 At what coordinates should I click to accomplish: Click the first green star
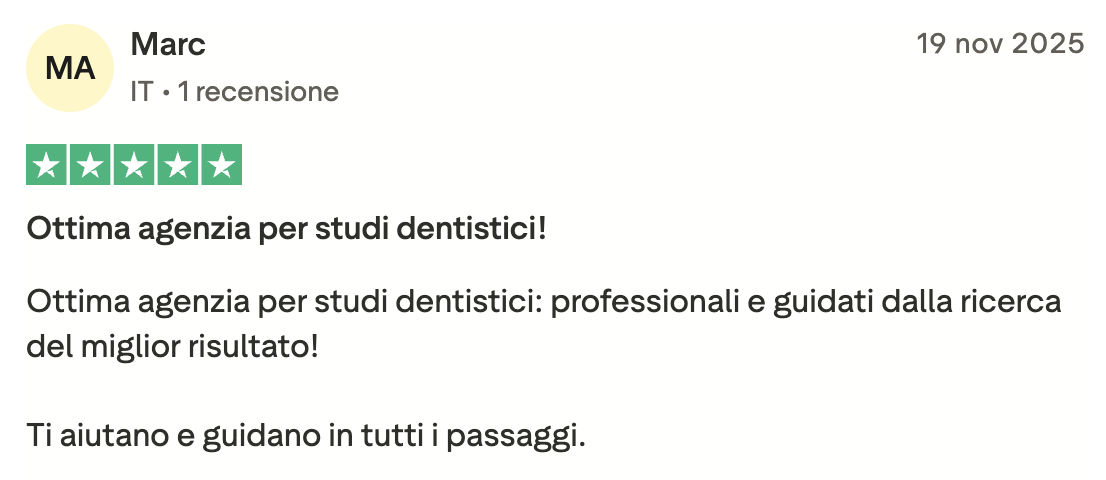(45, 166)
